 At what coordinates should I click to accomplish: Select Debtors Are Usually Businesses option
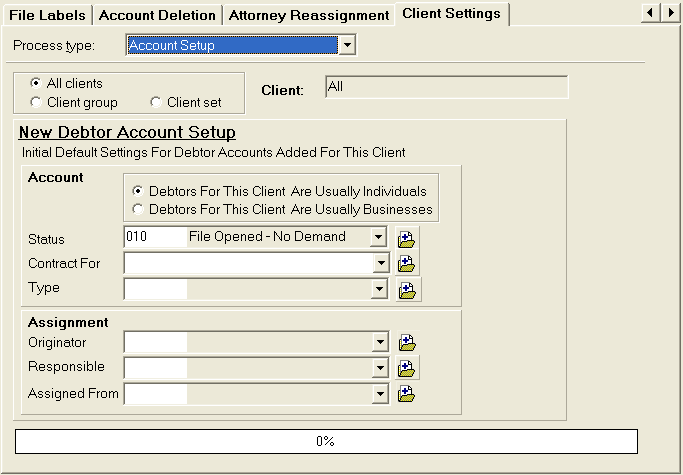[x=138, y=209]
